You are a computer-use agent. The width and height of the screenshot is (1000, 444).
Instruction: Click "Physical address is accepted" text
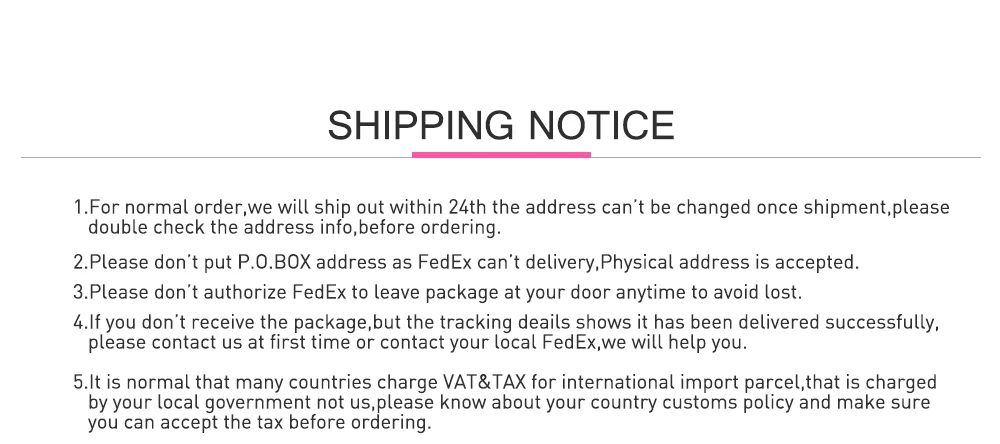click(x=728, y=263)
